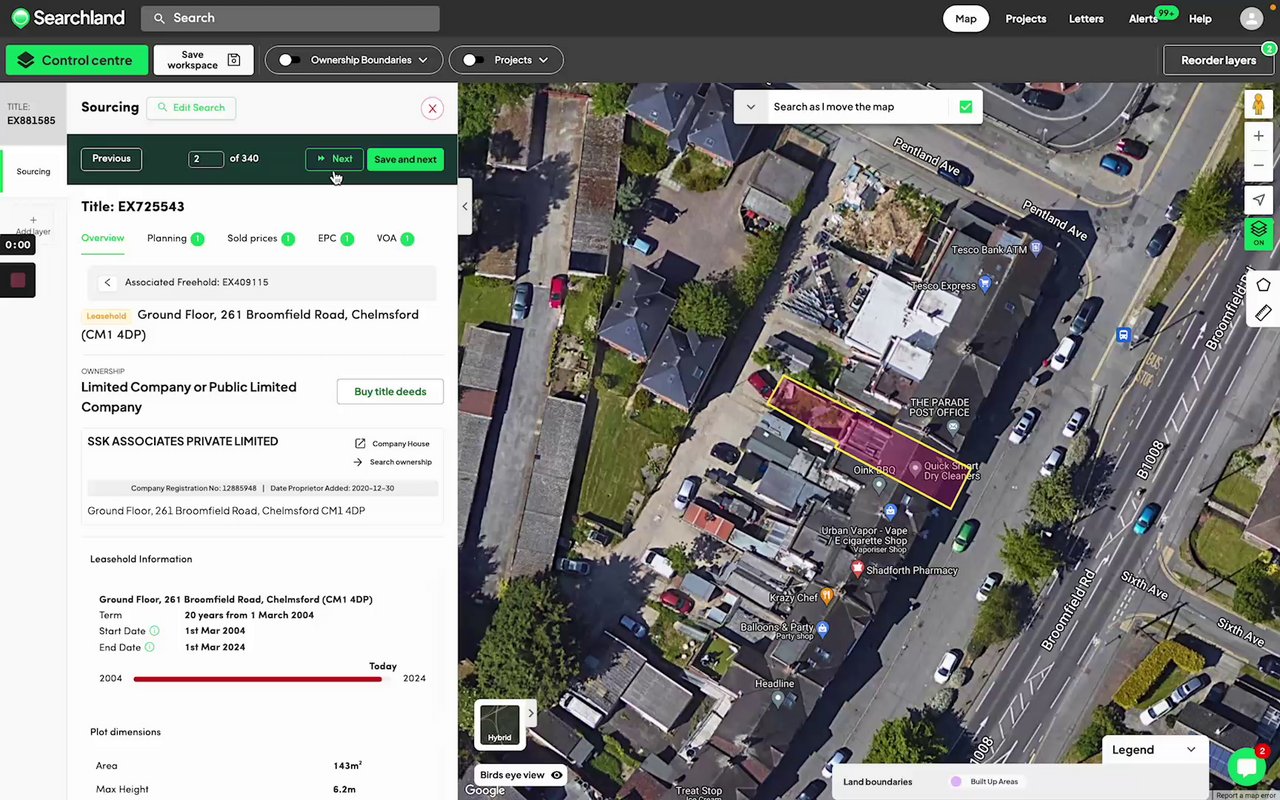Go to the Letters page

pos(1086,19)
